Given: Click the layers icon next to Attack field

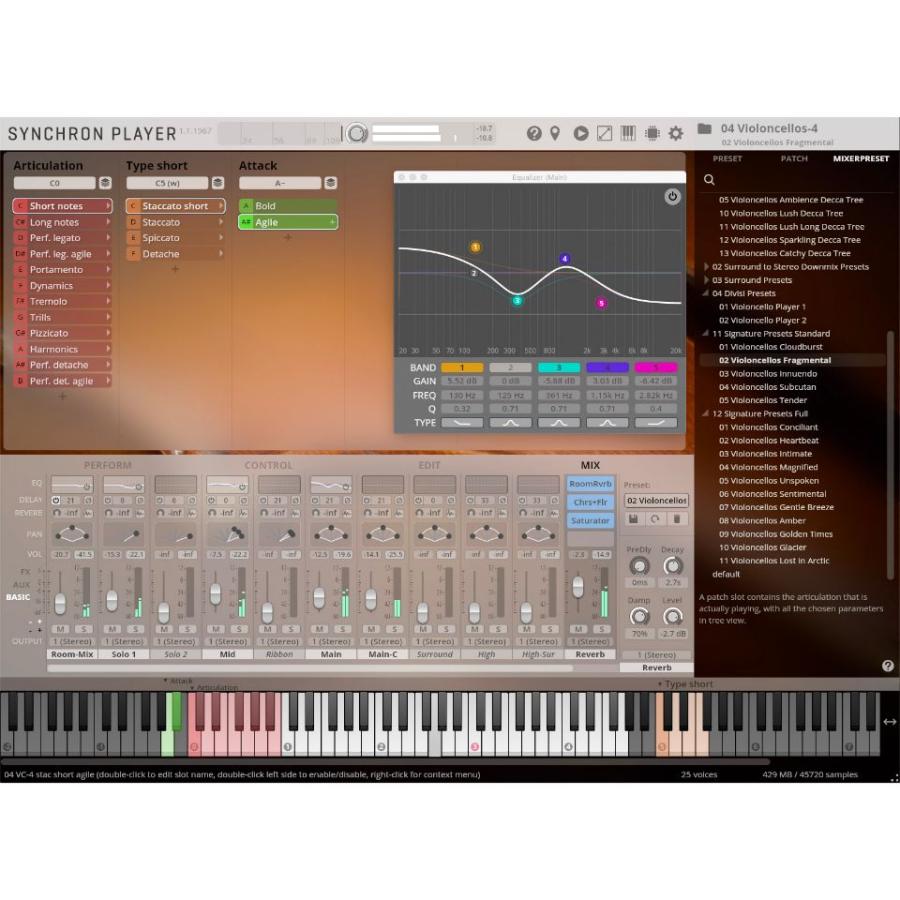Looking at the screenshot, I should 331,183.
